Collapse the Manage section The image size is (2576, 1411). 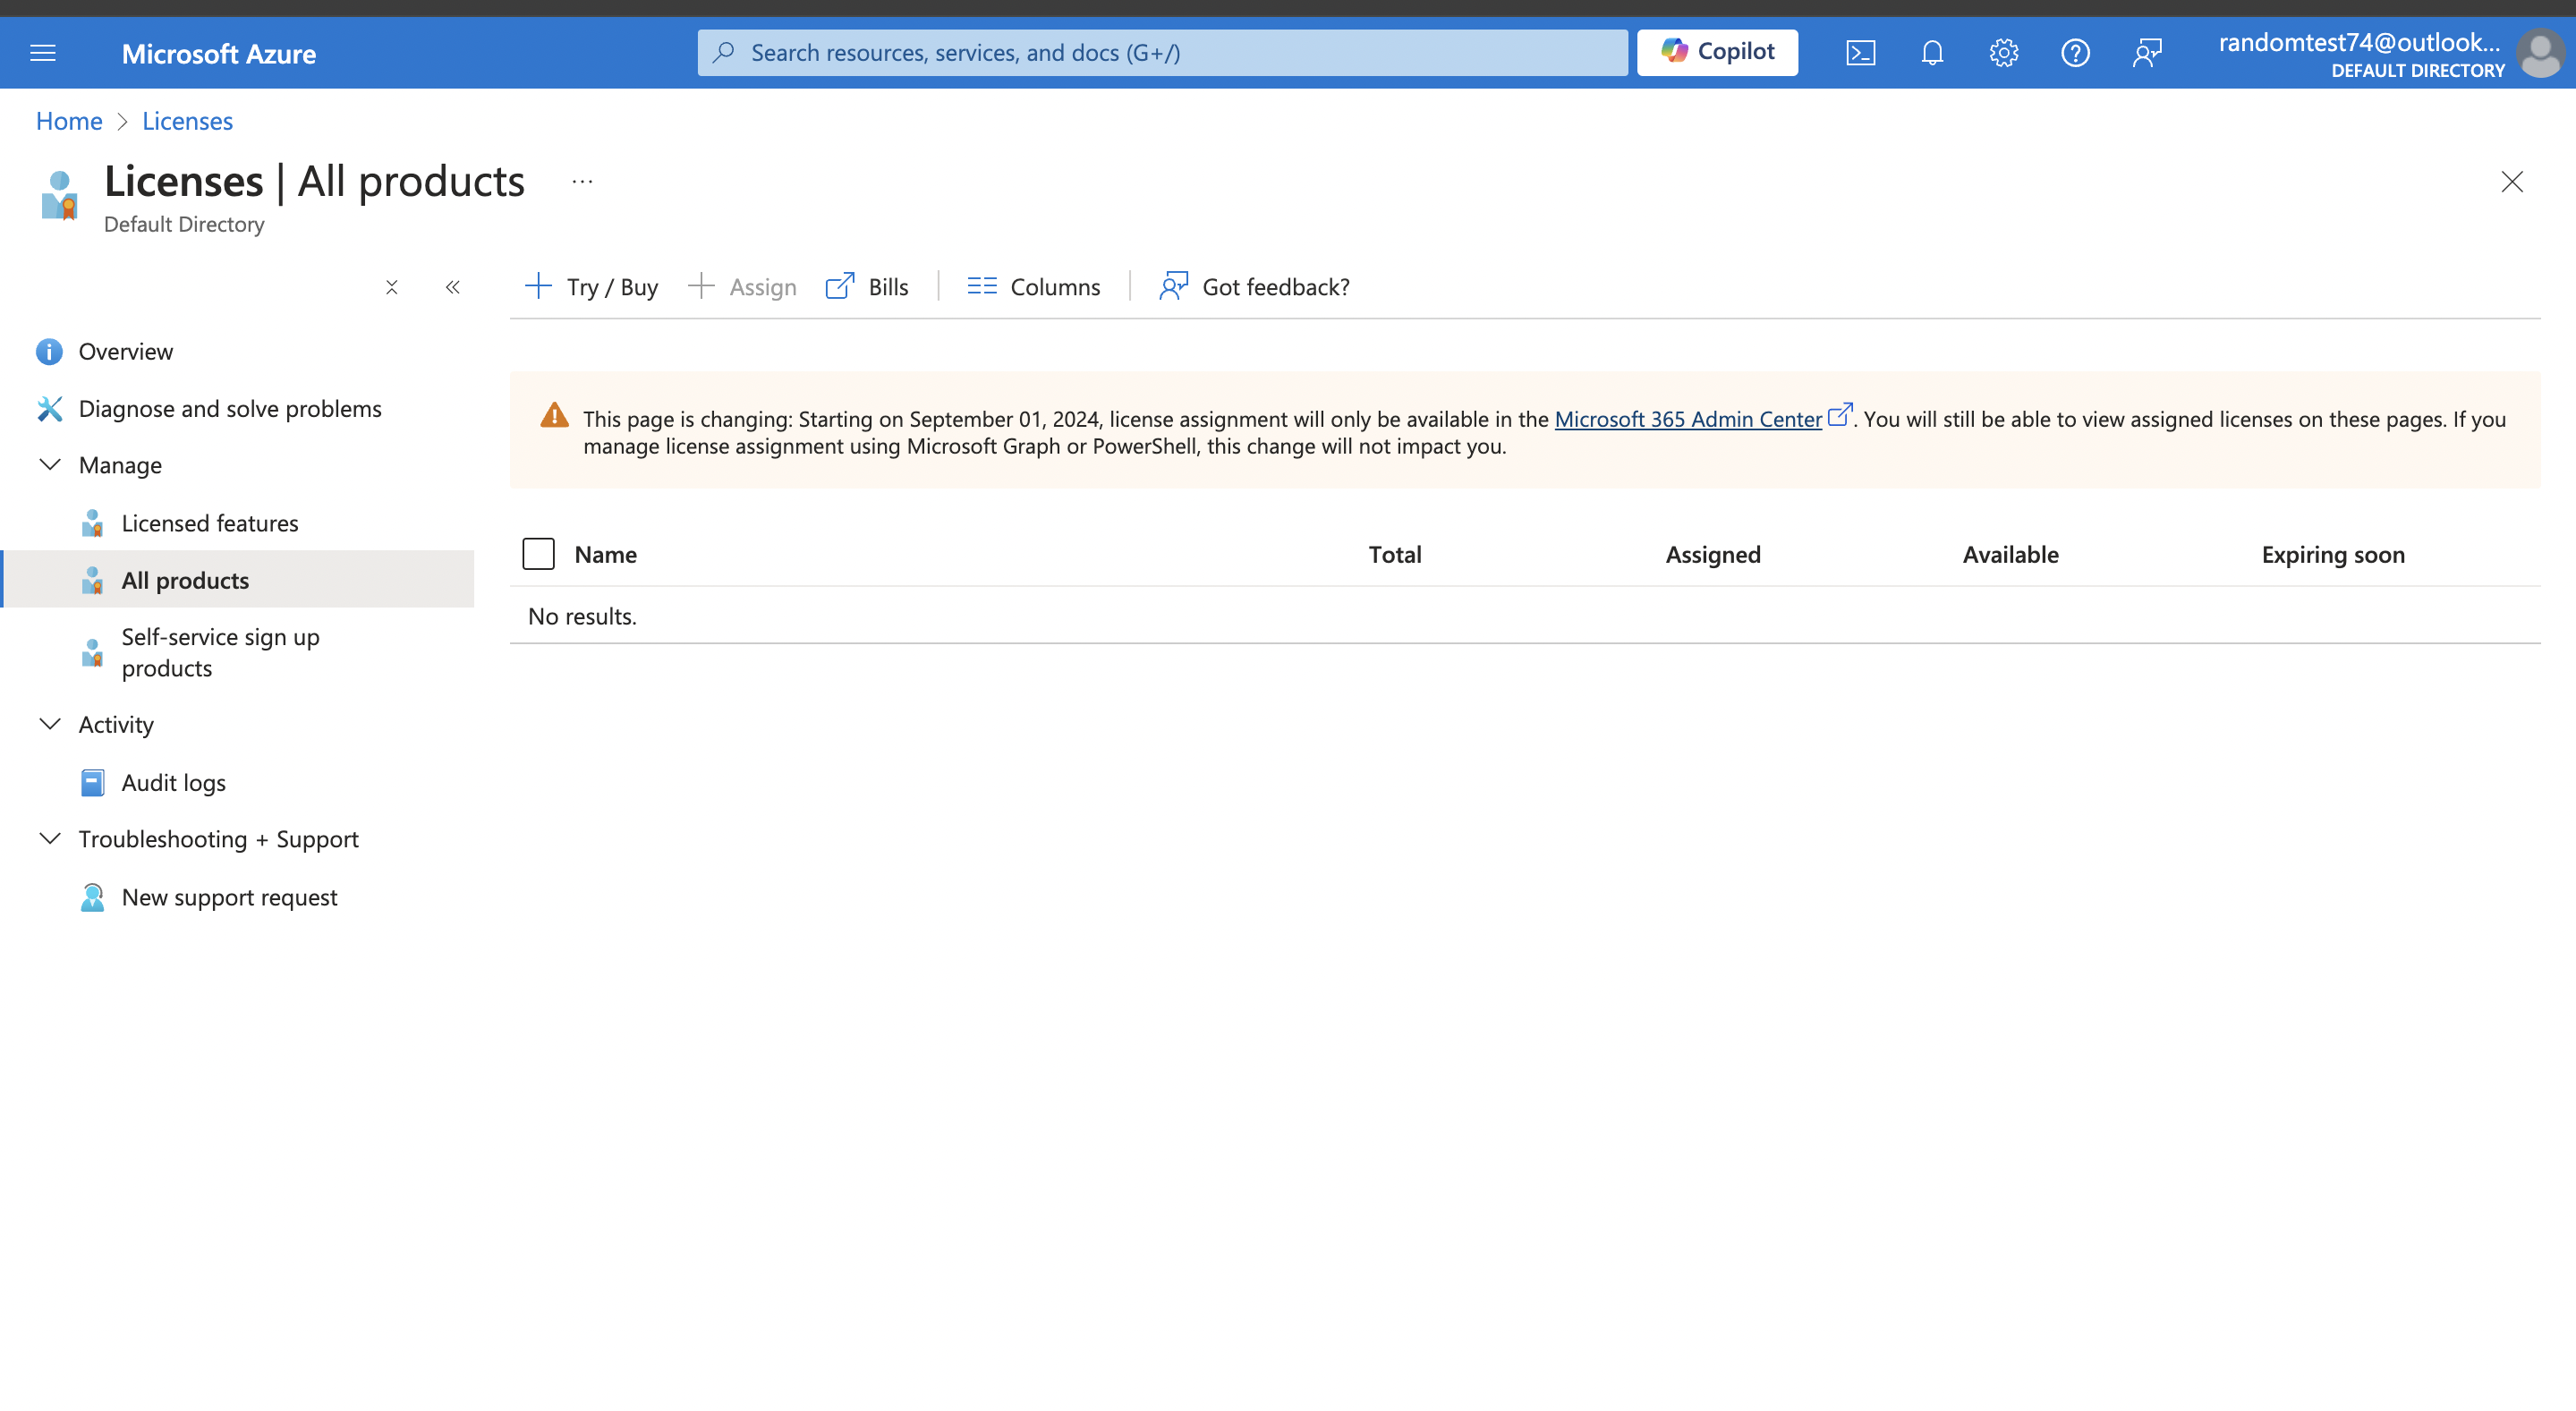pyautogui.click(x=49, y=465)
